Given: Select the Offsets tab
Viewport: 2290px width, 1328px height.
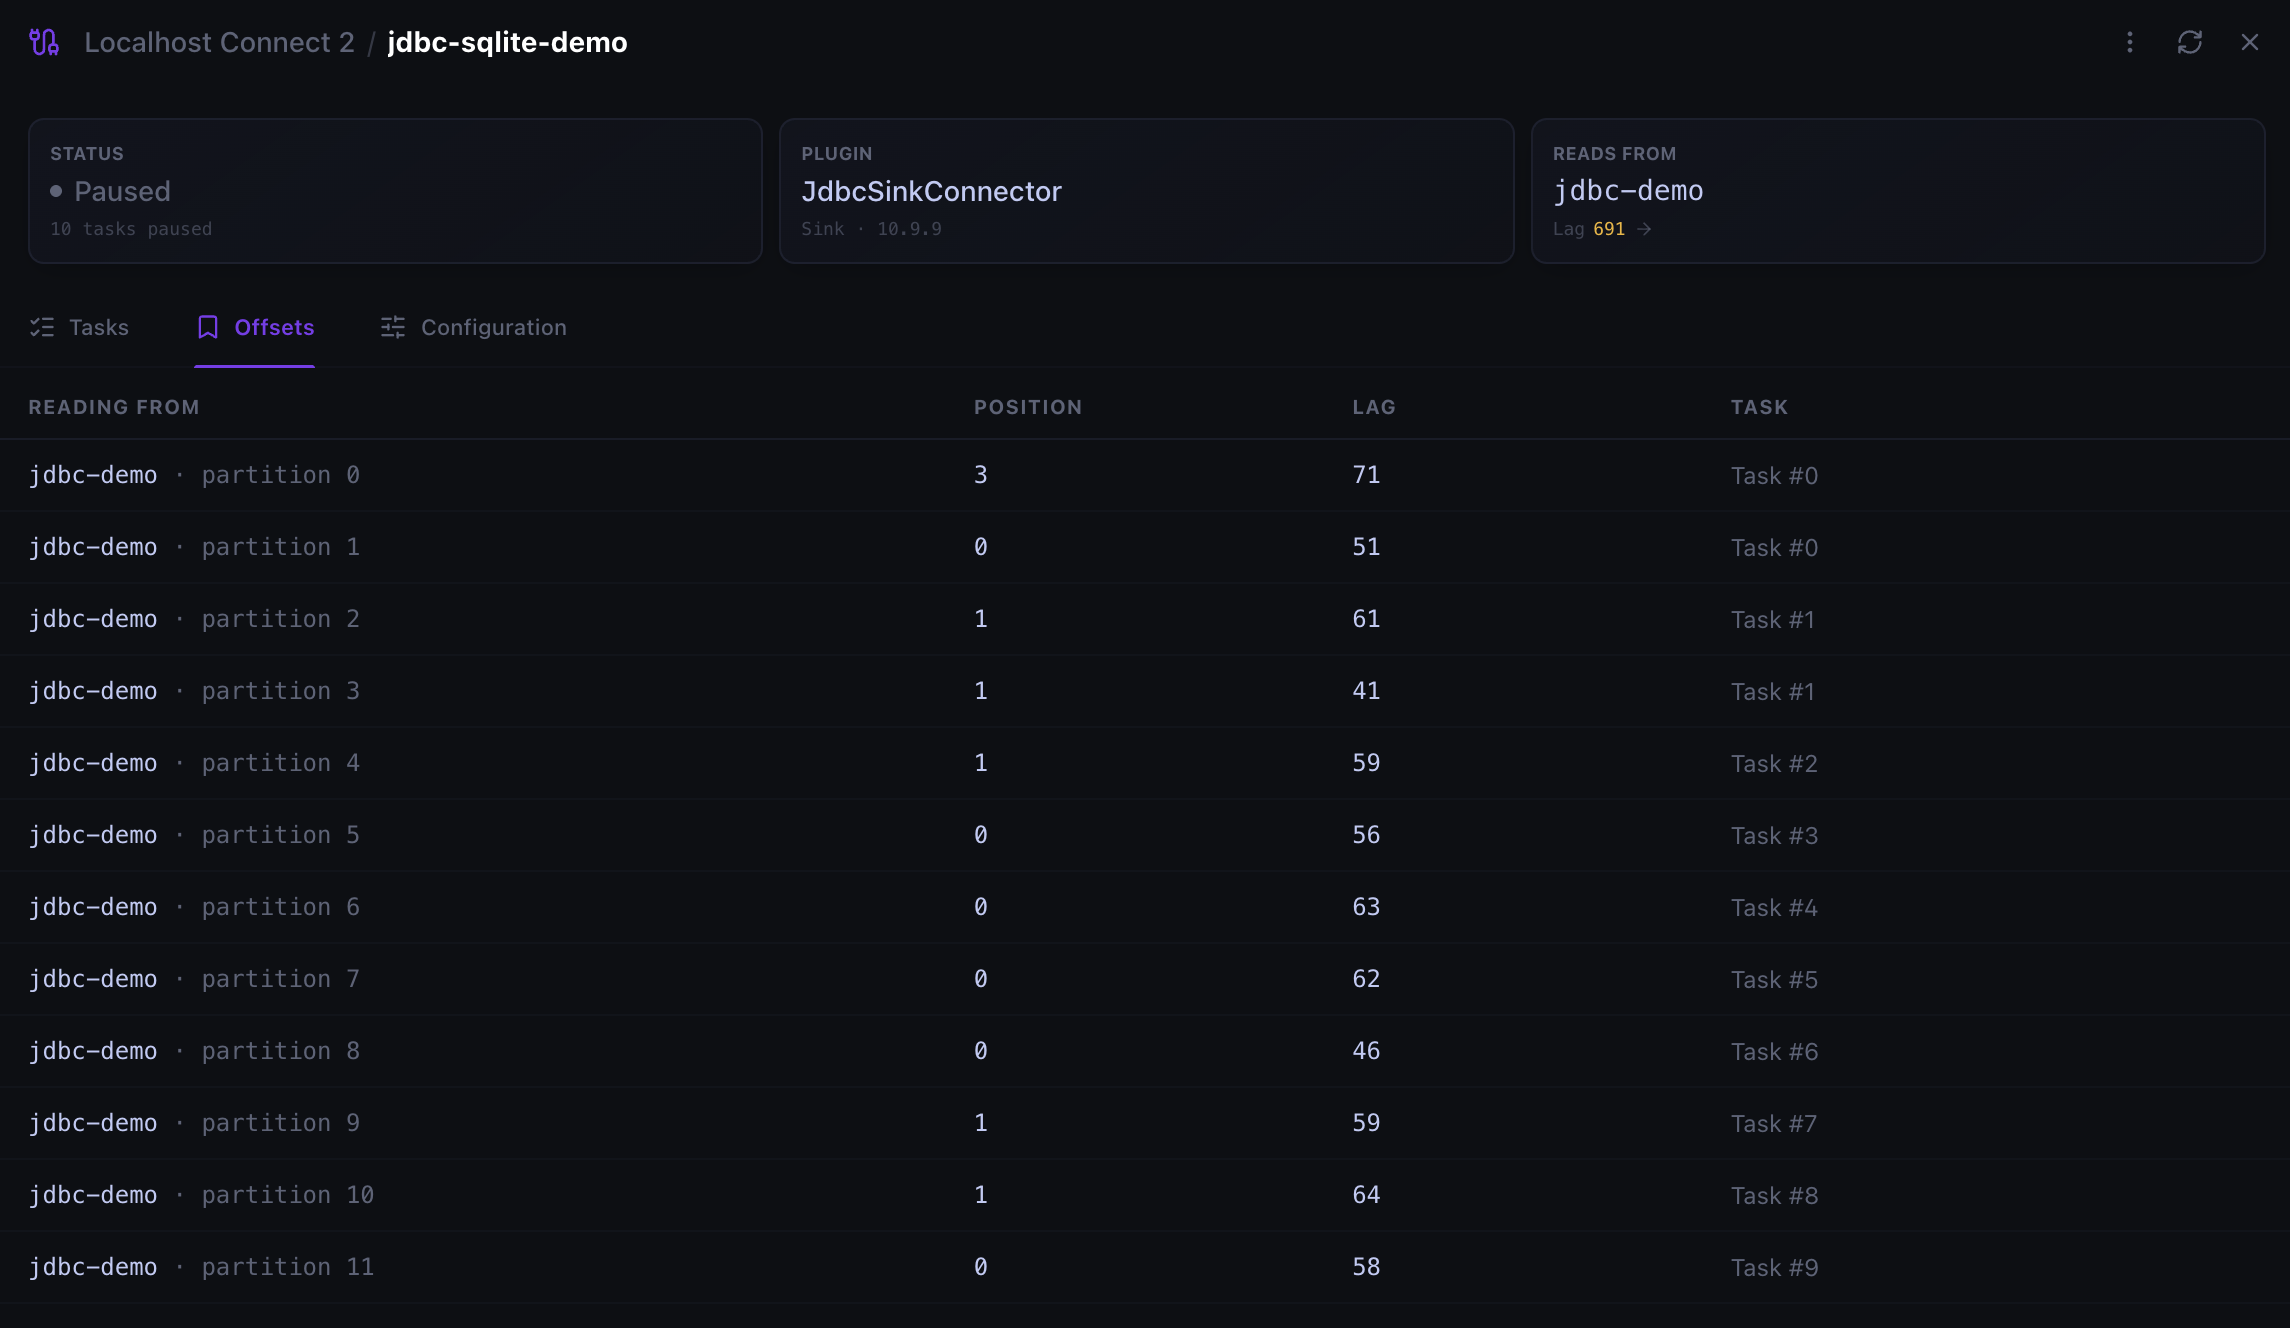Looking at the screenshot, I should pos(255,327).
